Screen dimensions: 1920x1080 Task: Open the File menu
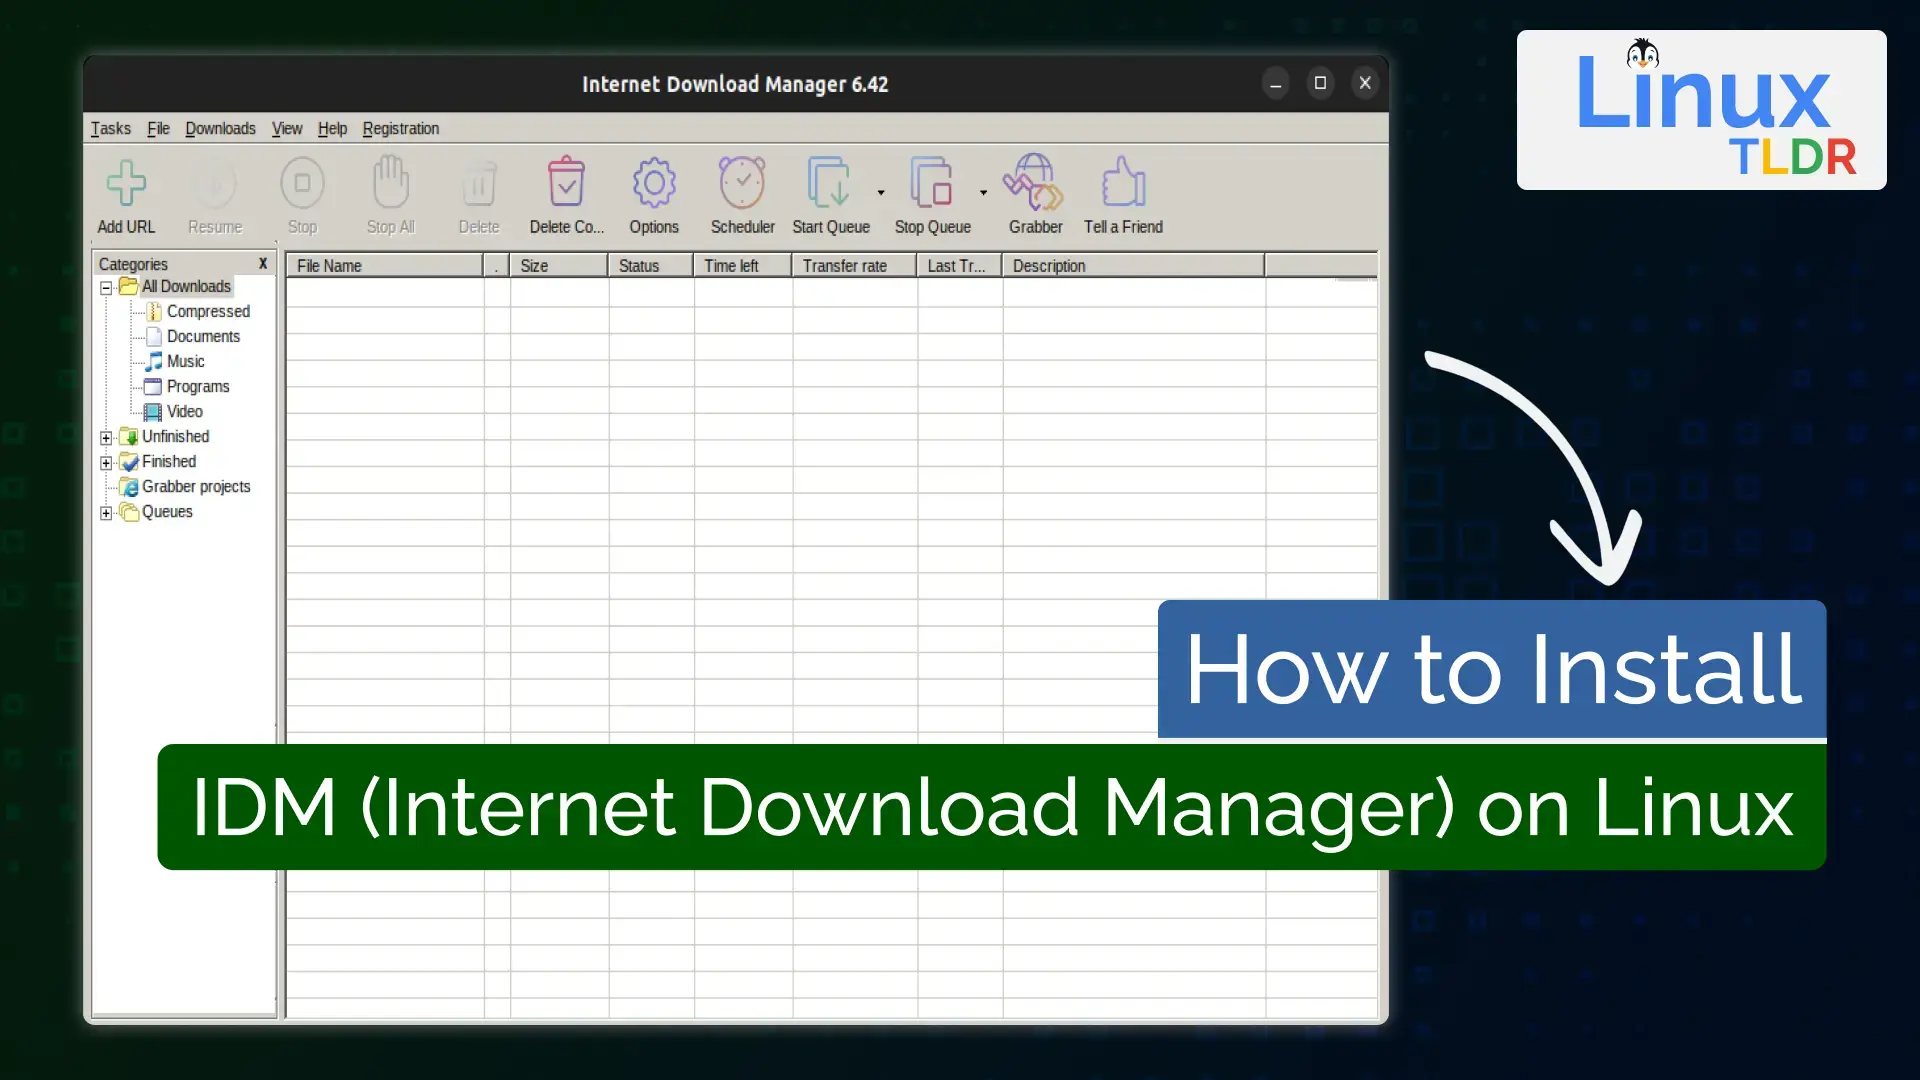158,128
